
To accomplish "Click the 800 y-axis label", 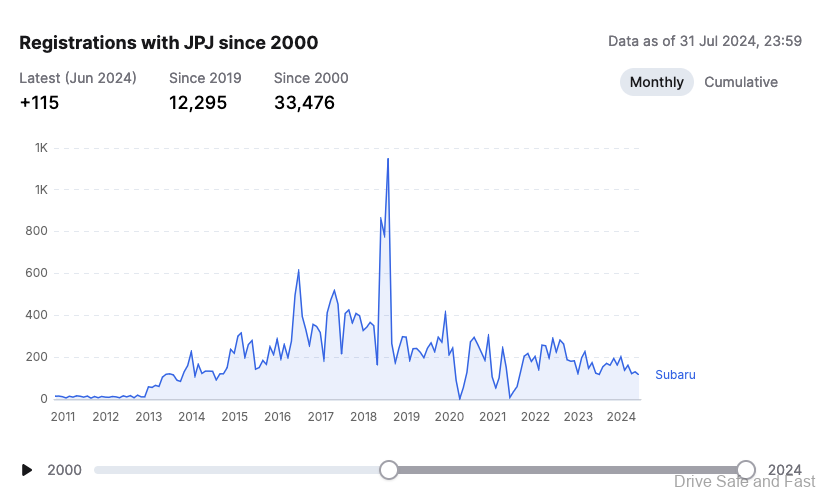I will [x=37, y=232].
